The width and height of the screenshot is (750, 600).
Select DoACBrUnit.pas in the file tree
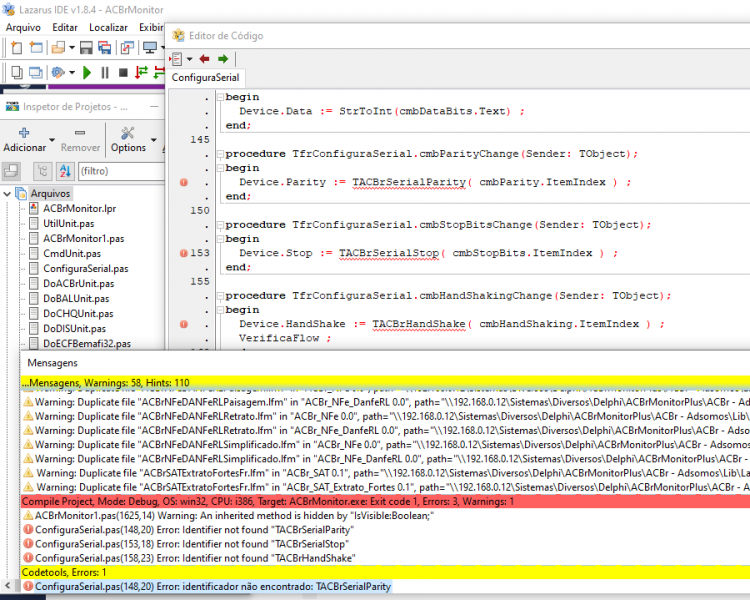point(78,283)
